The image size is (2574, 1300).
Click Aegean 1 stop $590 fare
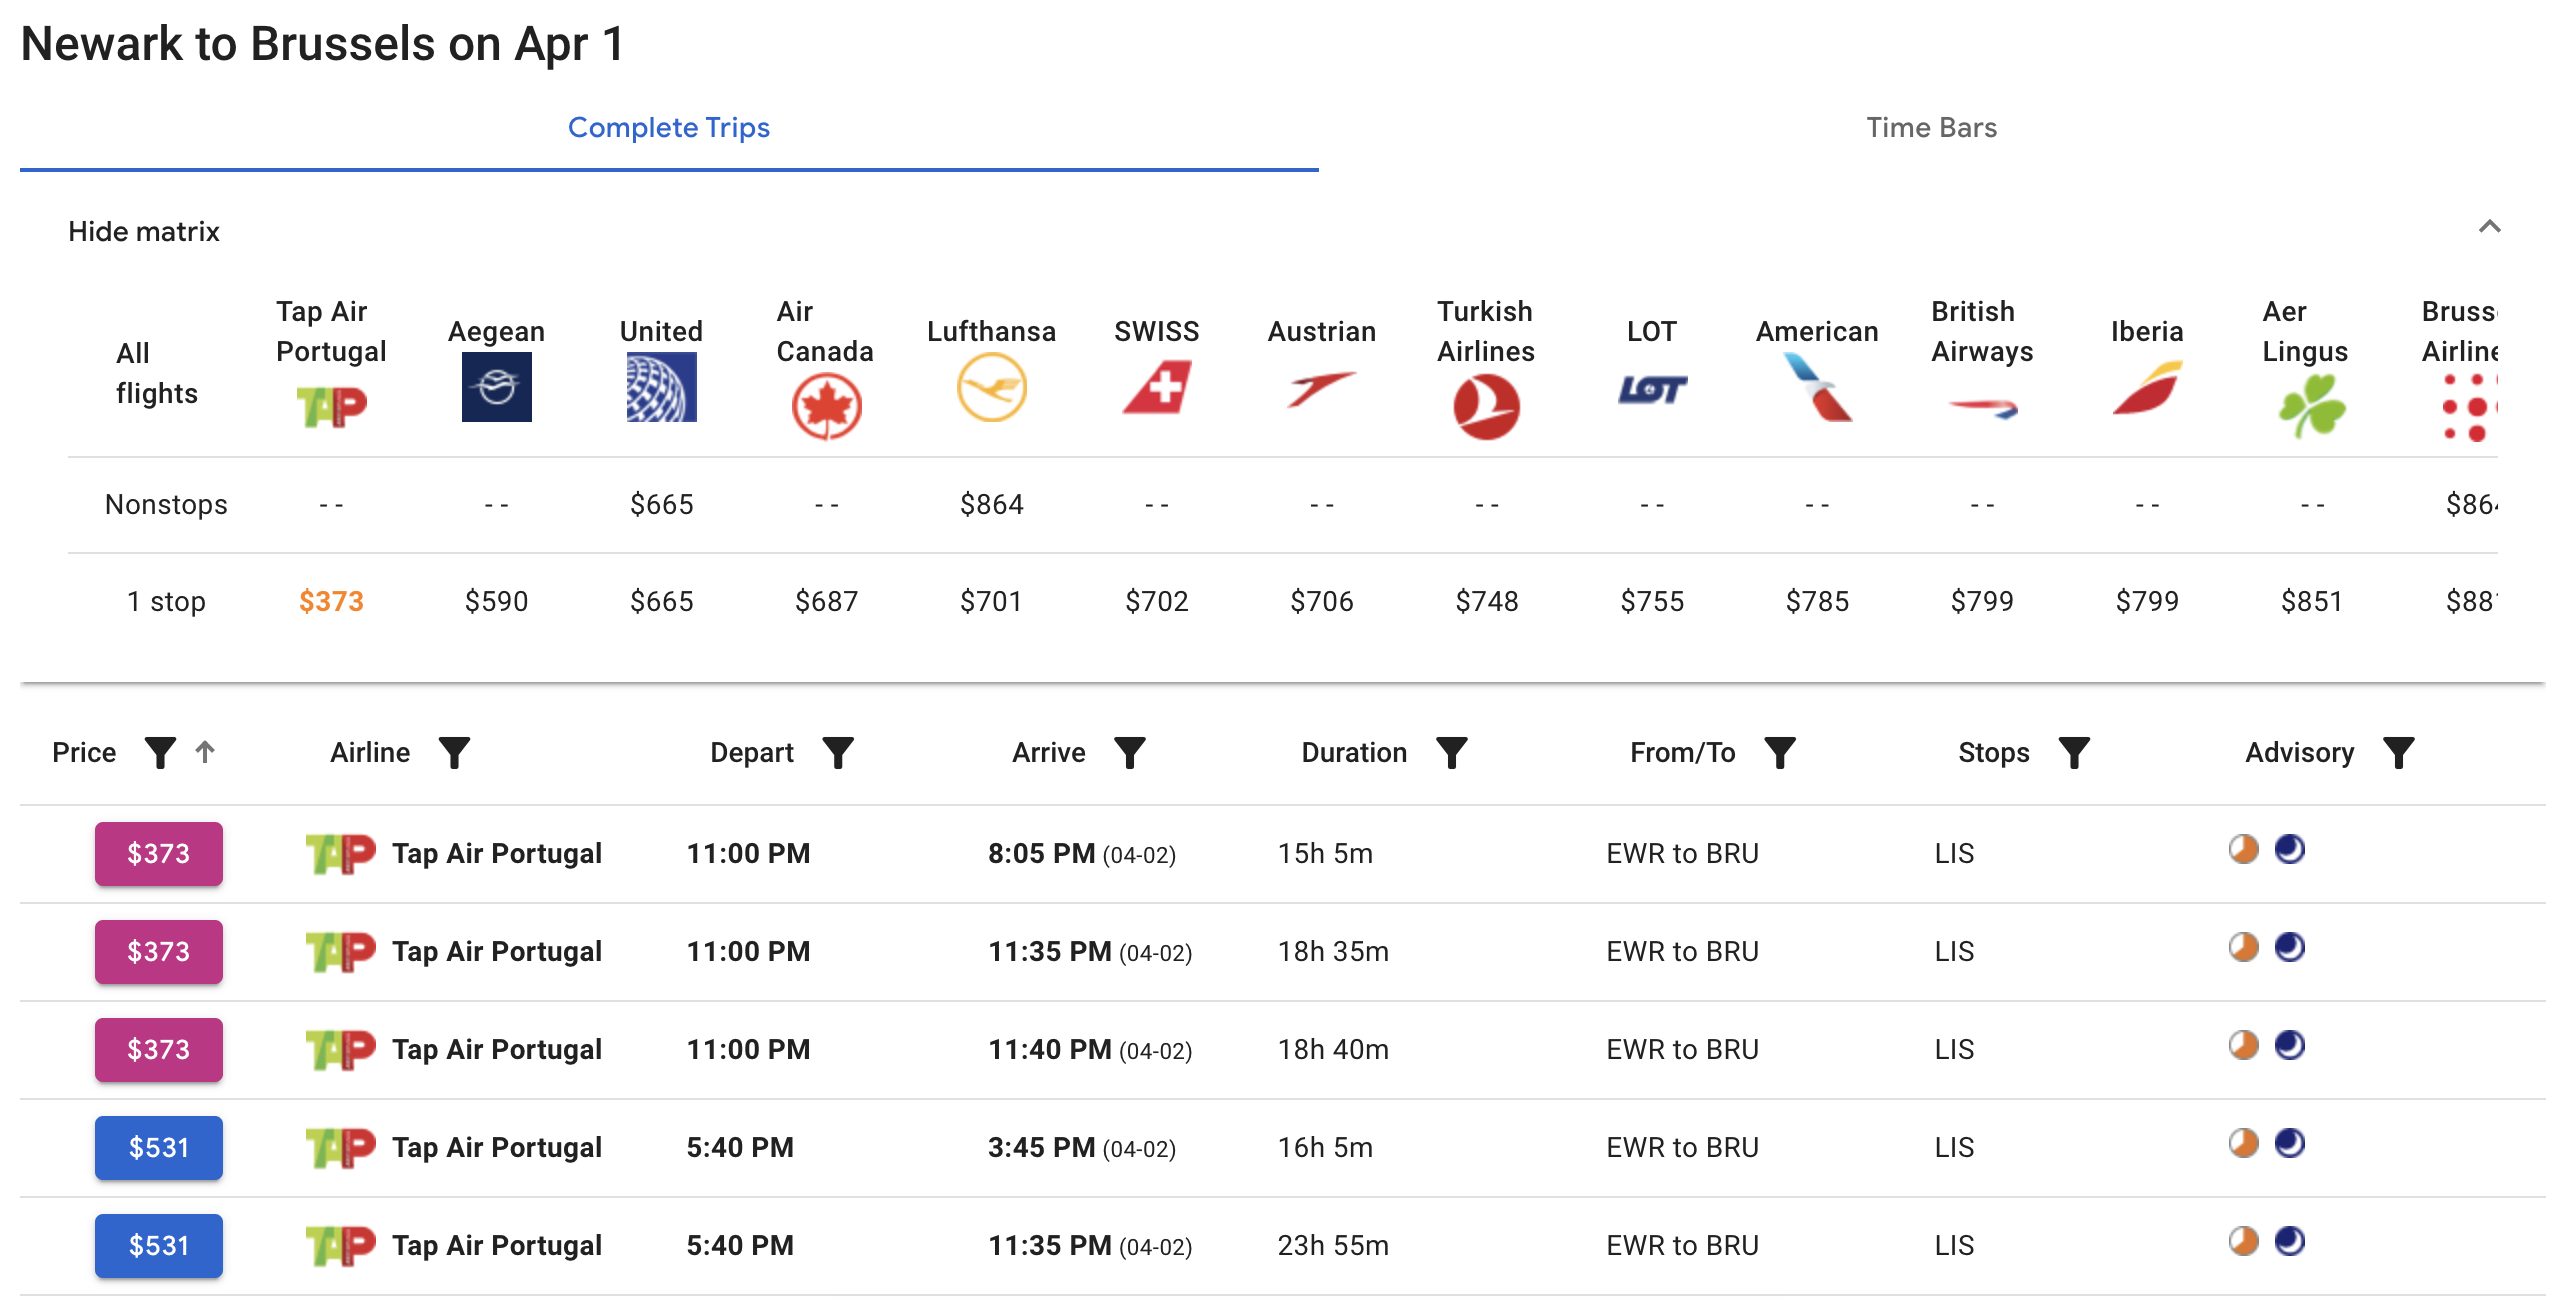coord(496,601)
